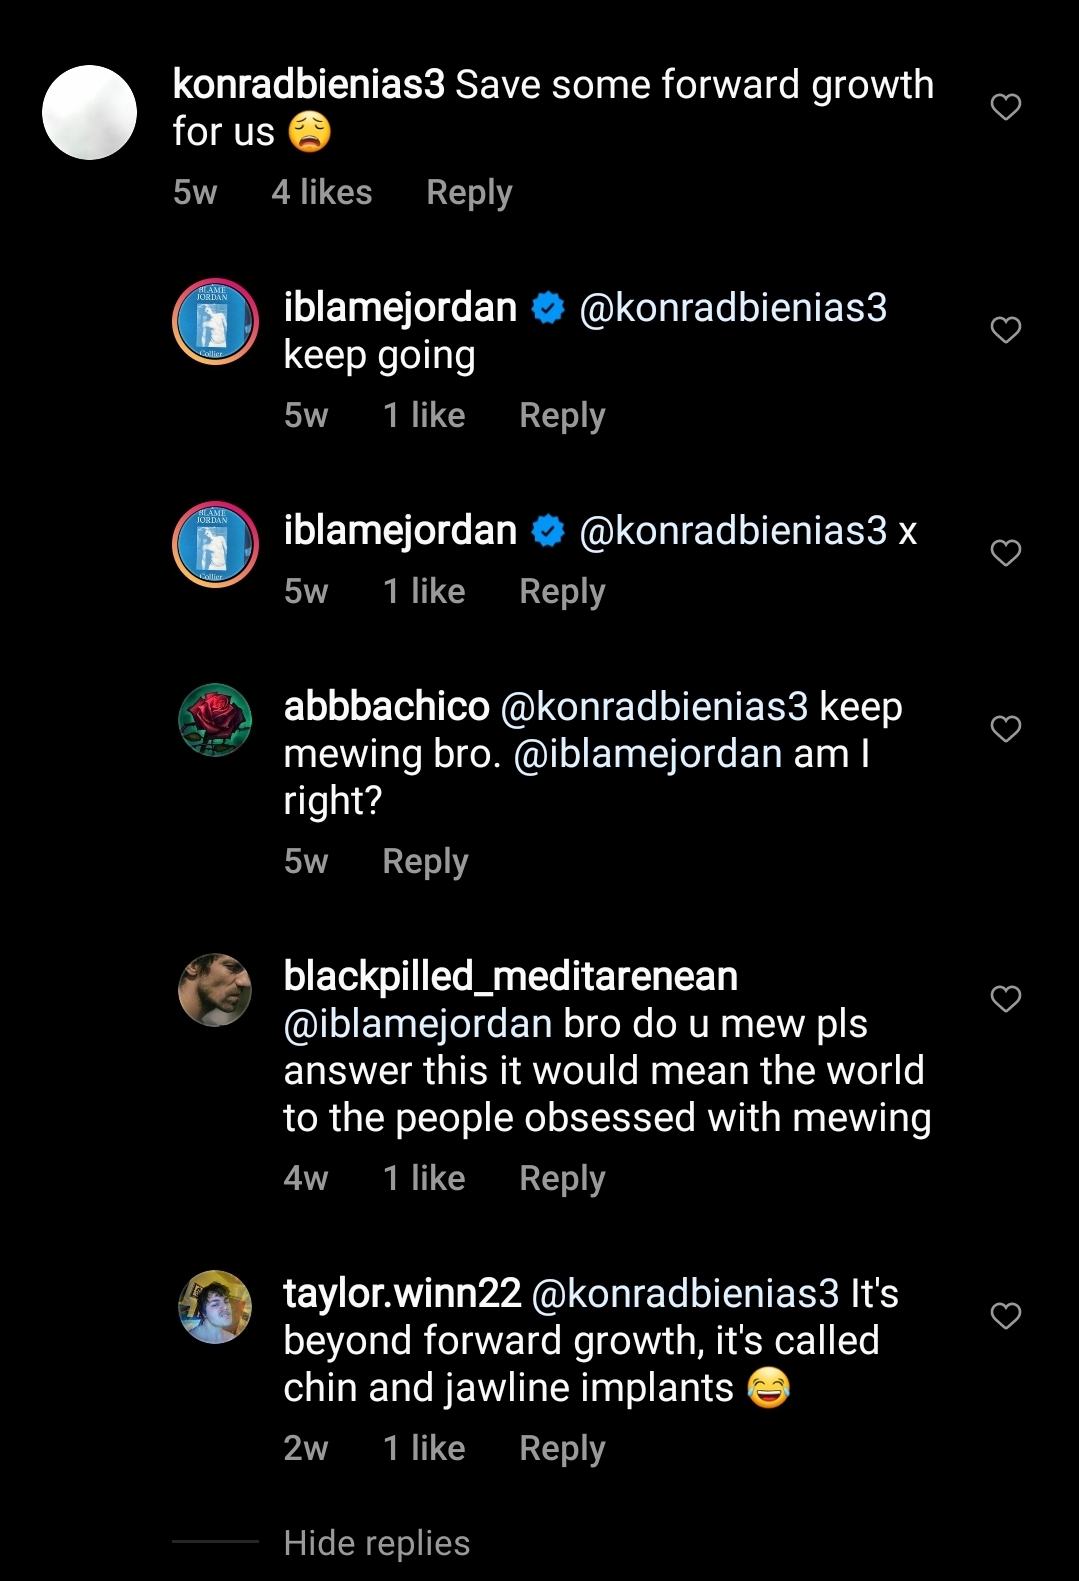1079x1581 pixels.
Task: View 1 like on blackpilled_meditarenean's comment
Action: pyautogui.click(x=424, y=1178)
